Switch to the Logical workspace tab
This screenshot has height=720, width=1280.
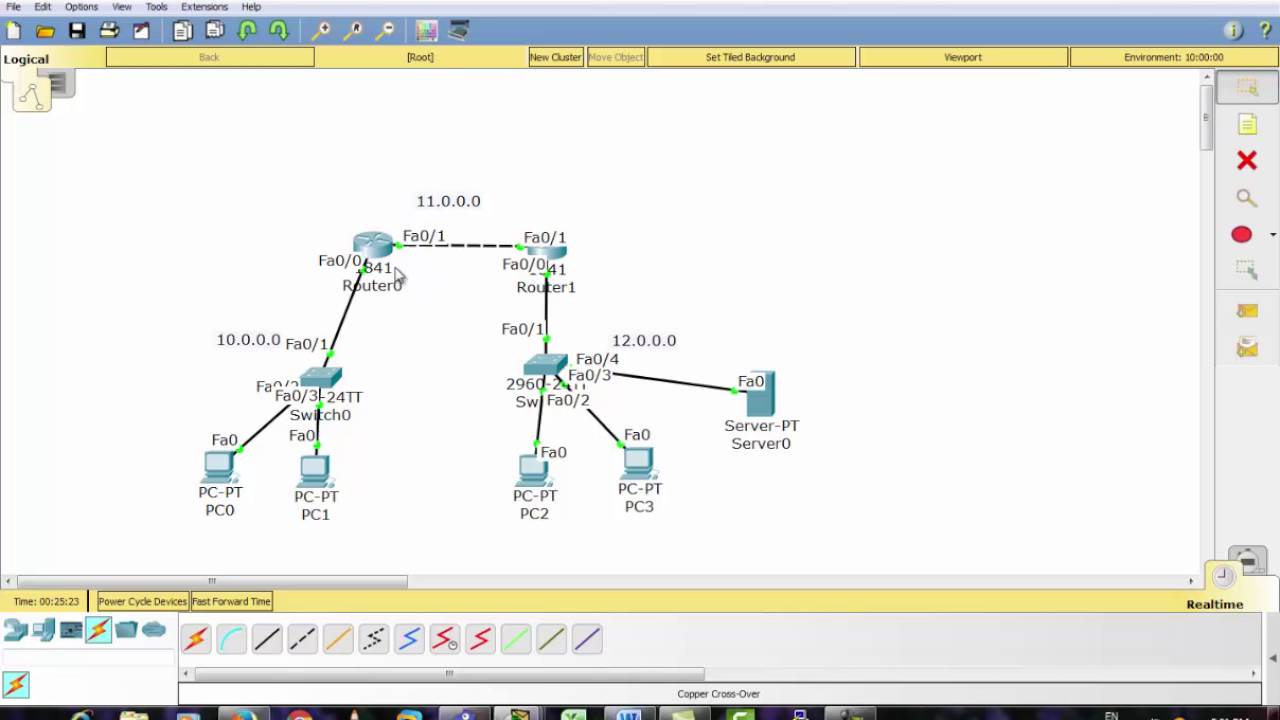(x=26, y=59)
